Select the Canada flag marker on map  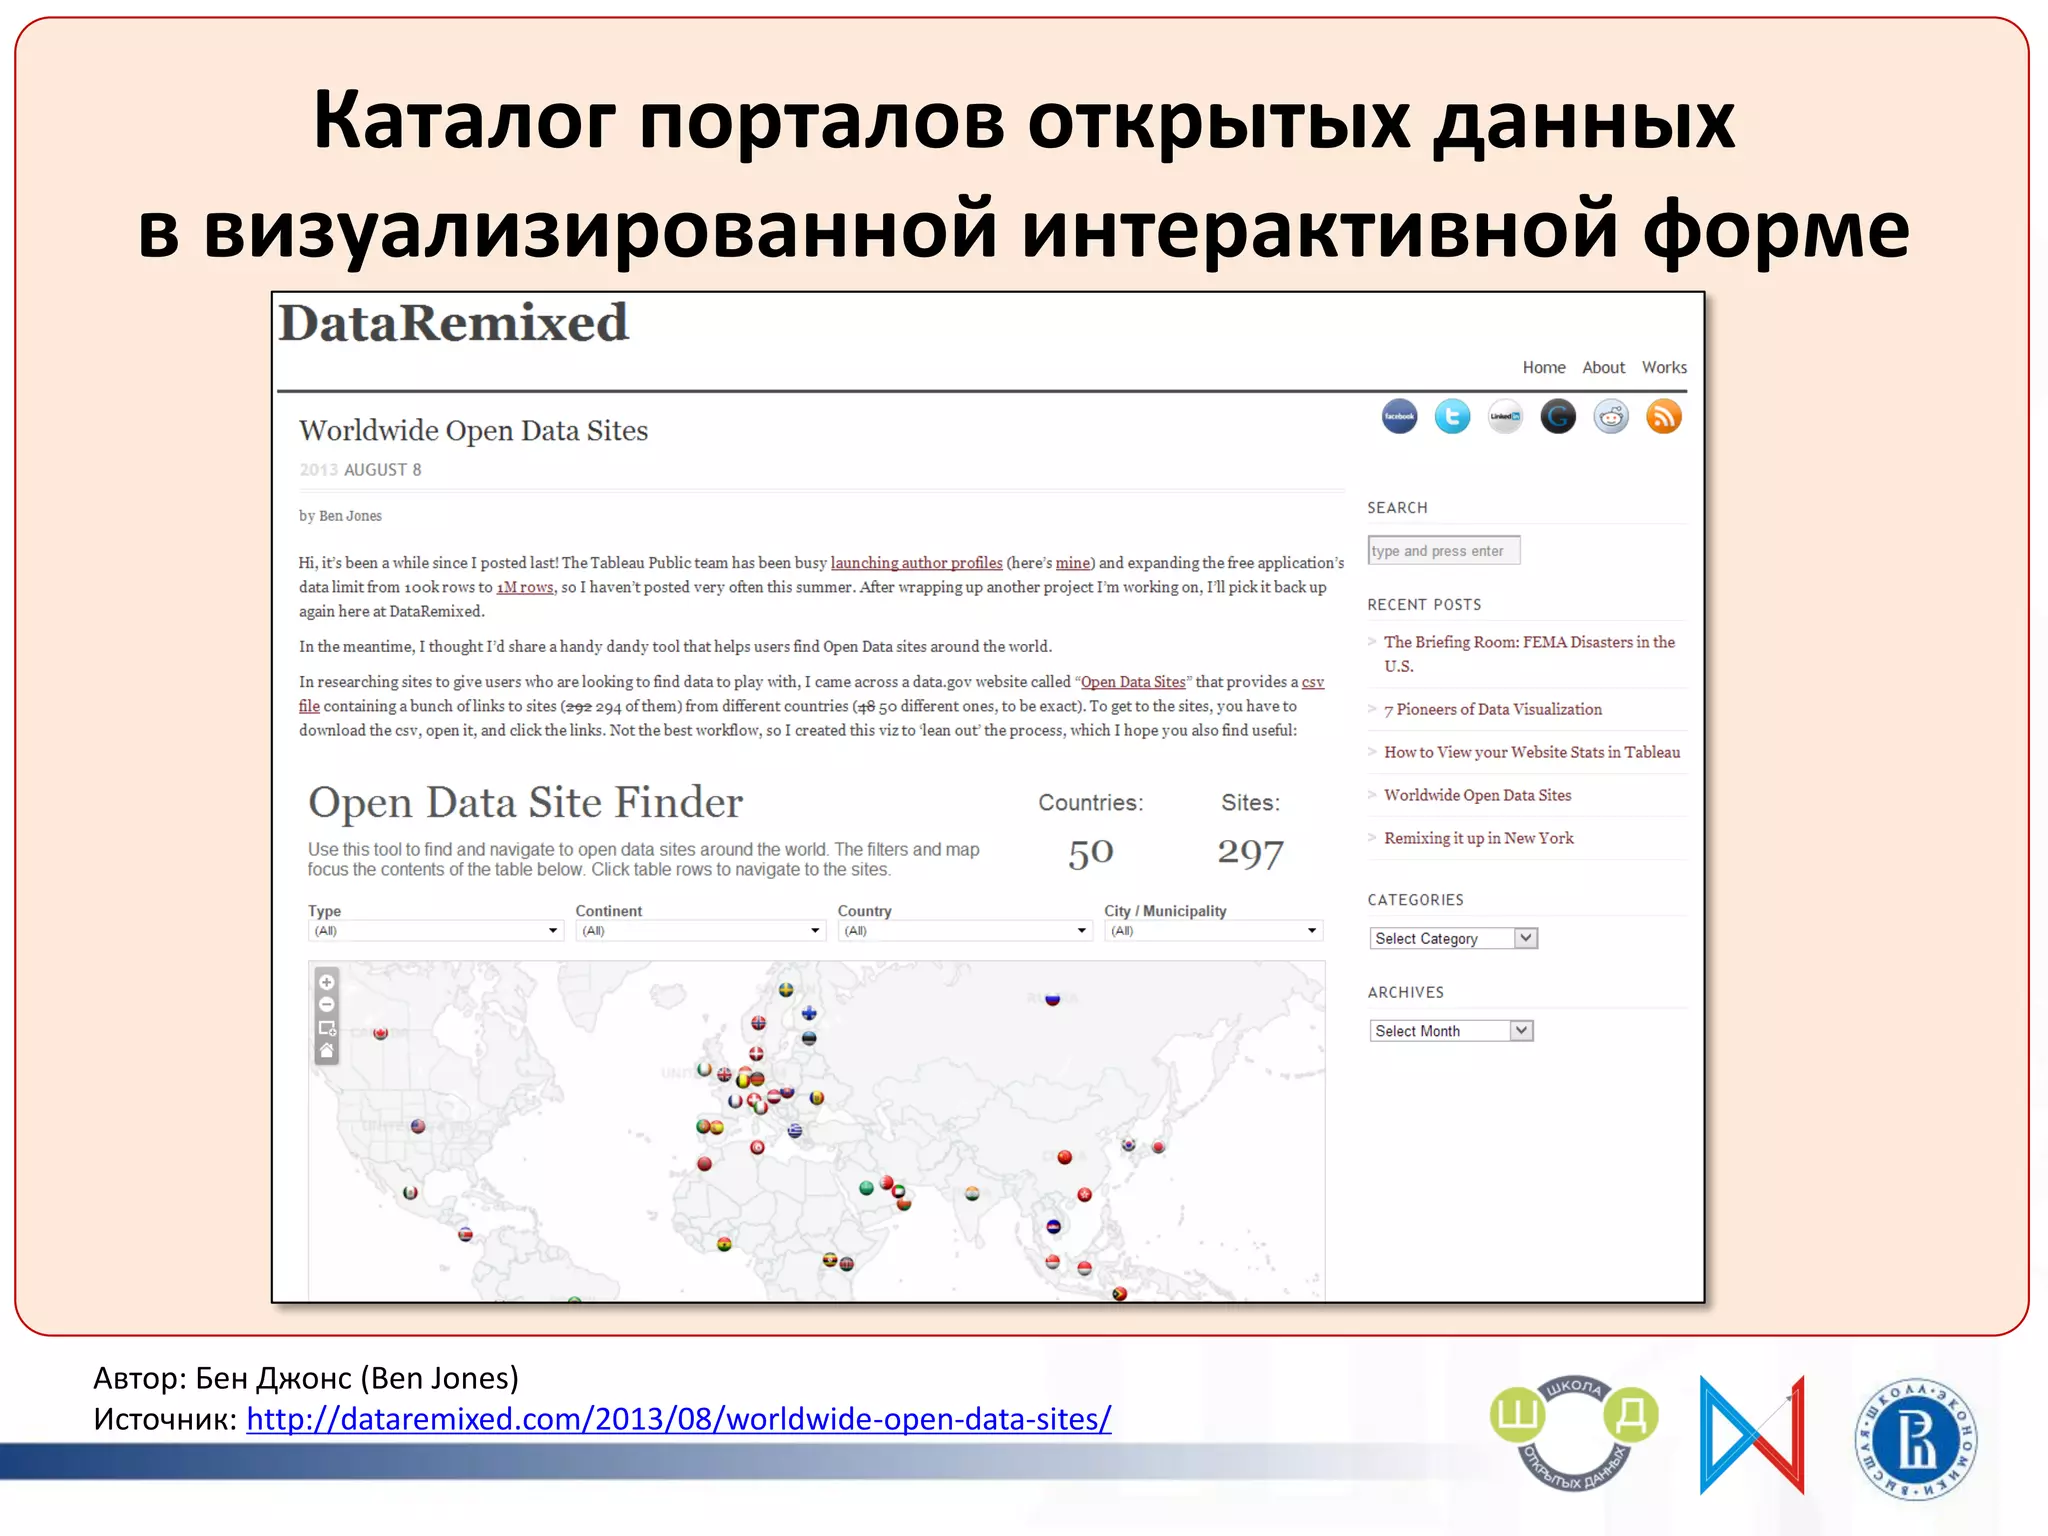tap(380, 1033)
